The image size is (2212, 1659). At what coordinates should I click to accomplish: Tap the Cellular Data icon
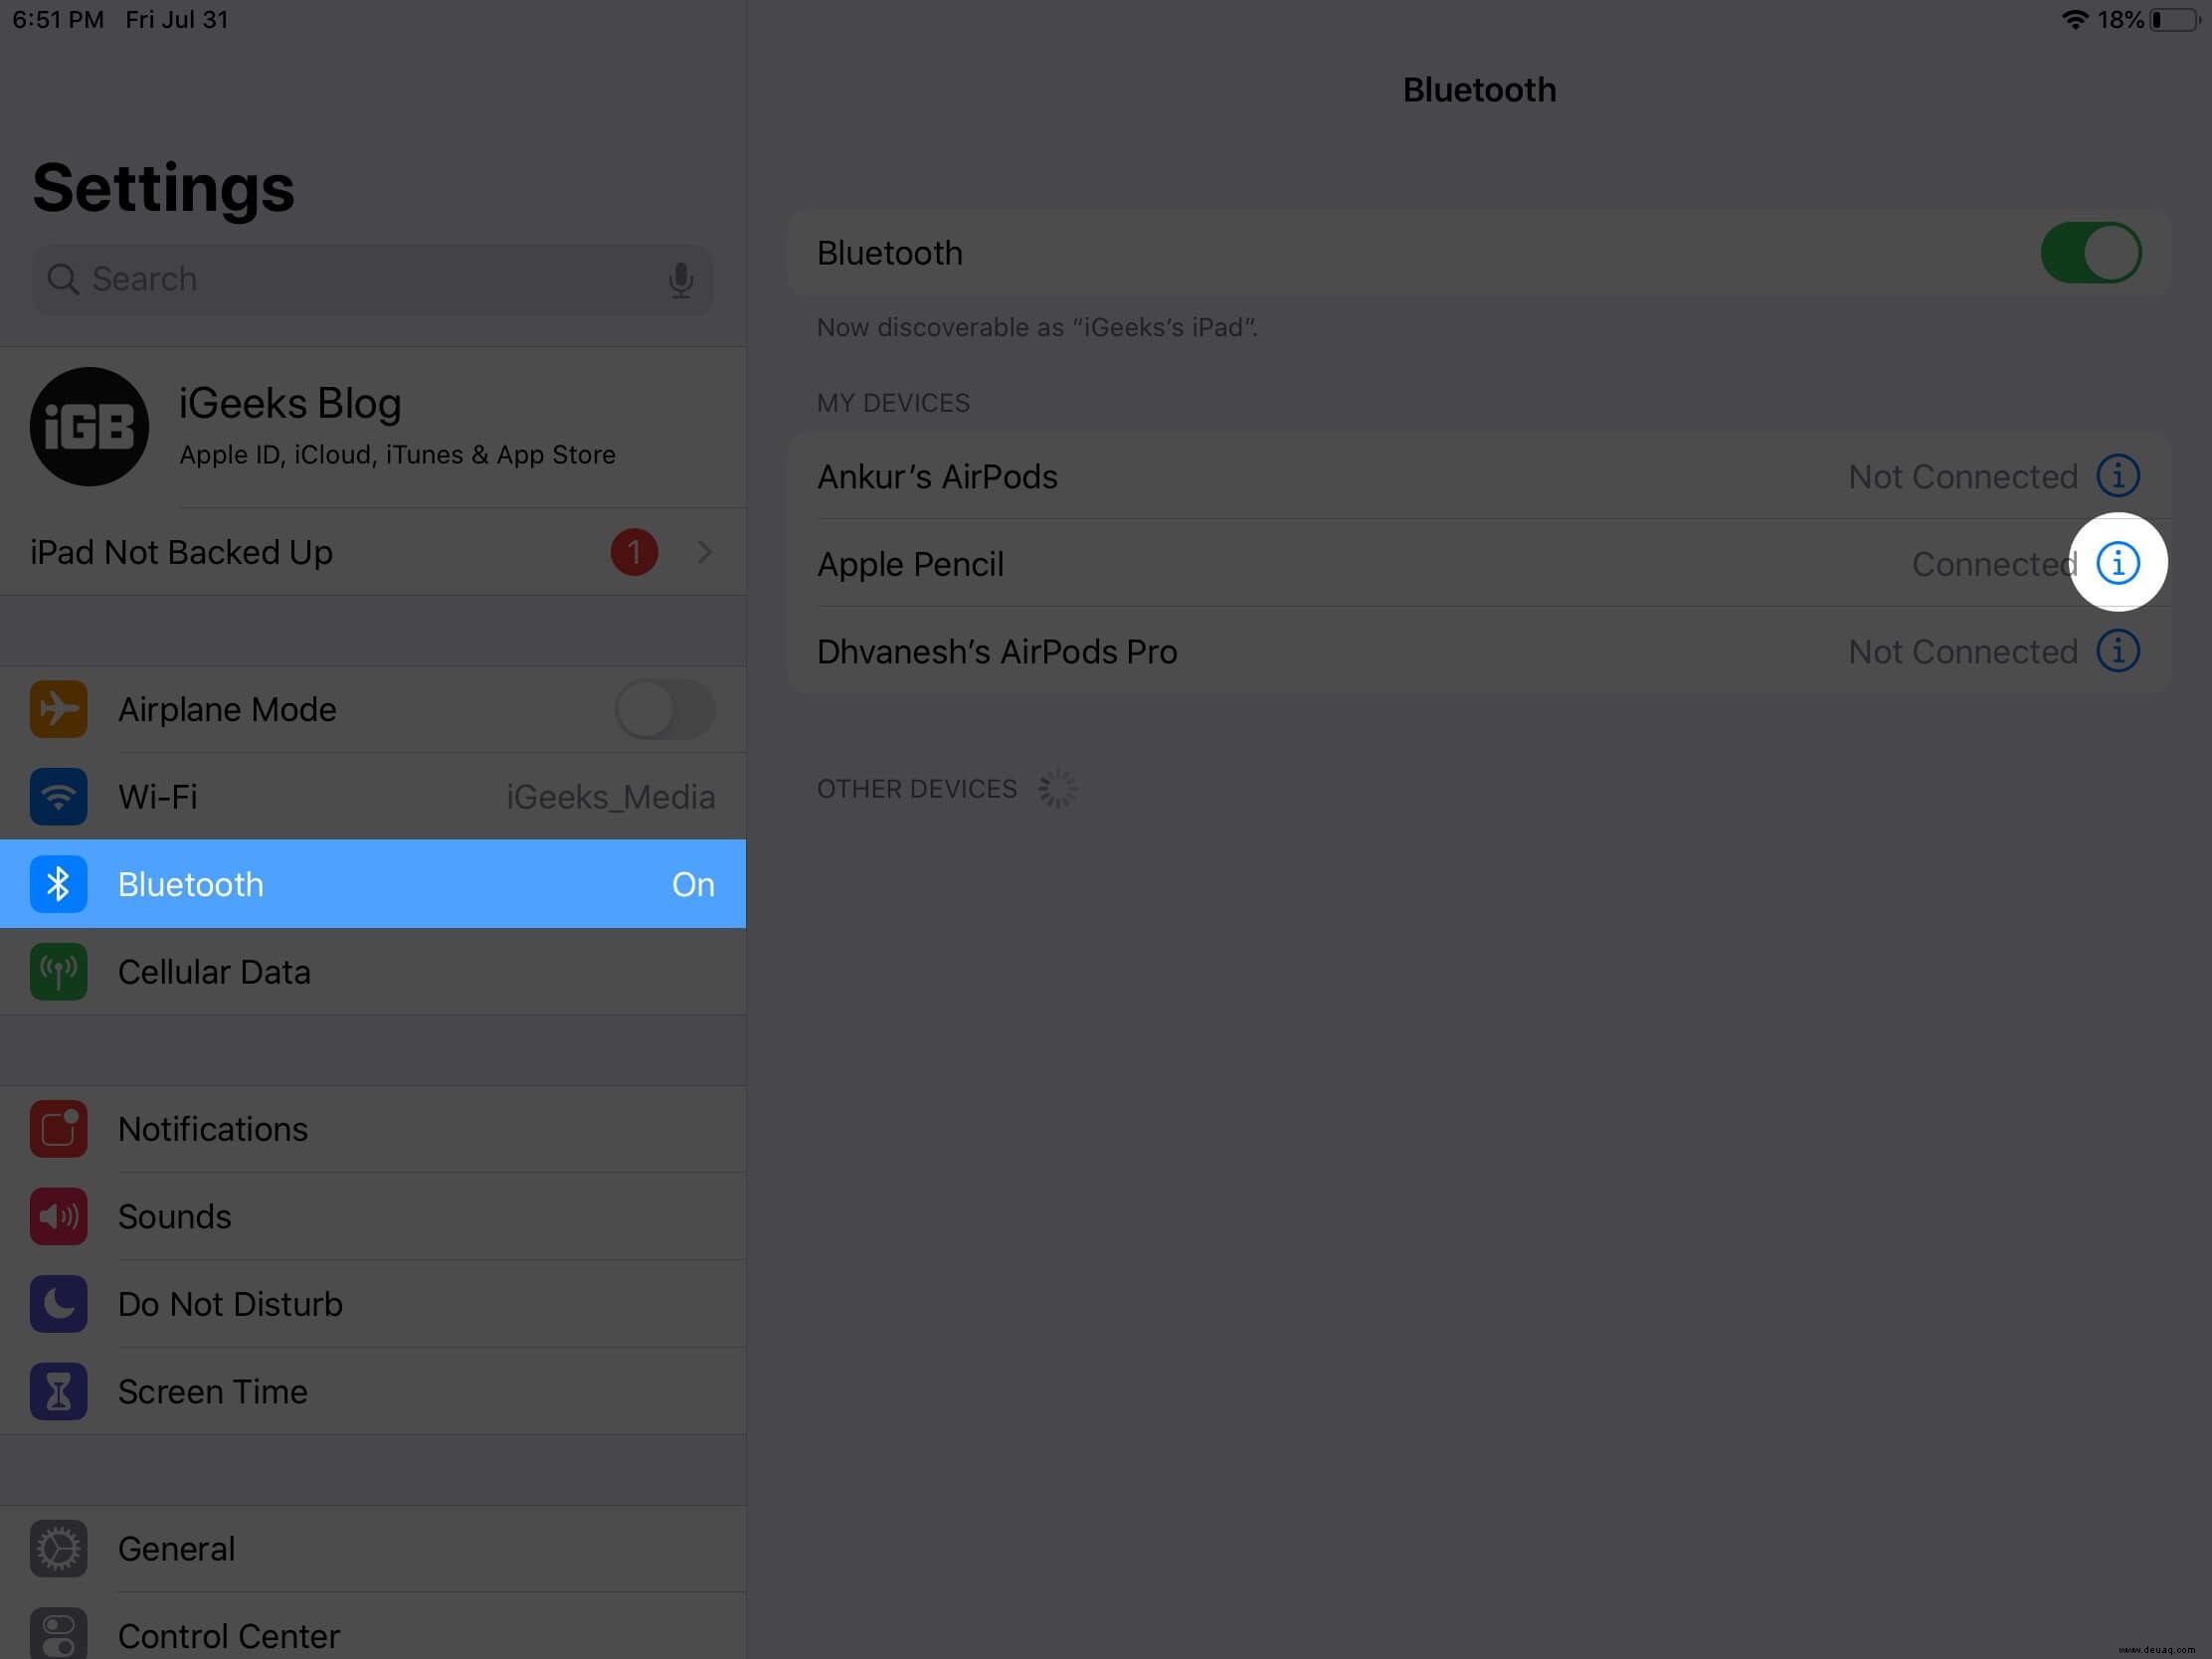[x=60, y=971]
